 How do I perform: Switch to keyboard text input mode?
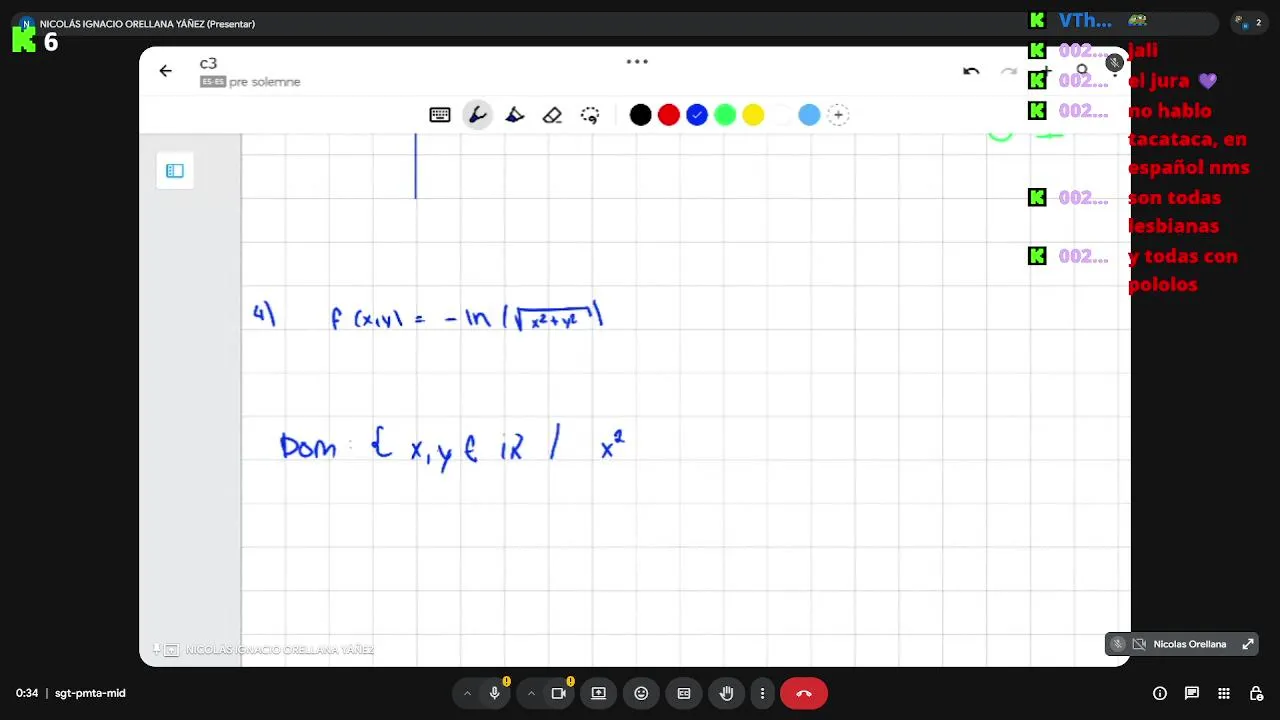coord(440,115)
